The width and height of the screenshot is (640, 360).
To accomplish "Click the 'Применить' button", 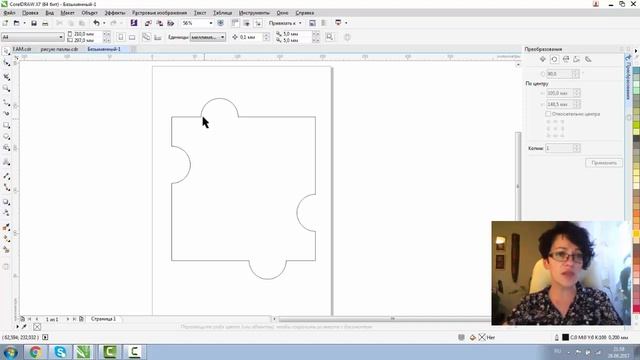I will point(604,163).
